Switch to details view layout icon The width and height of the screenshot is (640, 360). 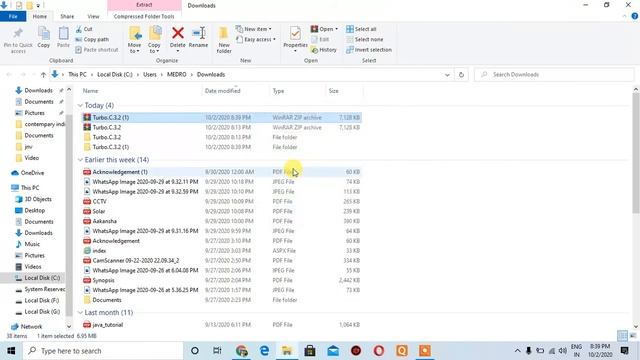click(x=622, y=336)
